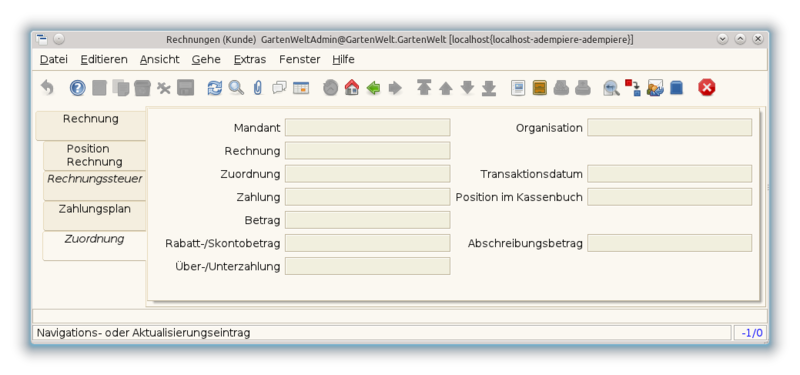Viewport: 800px width, 375px height.
Task: Click the Copy record icon
Action: [121, 88]
